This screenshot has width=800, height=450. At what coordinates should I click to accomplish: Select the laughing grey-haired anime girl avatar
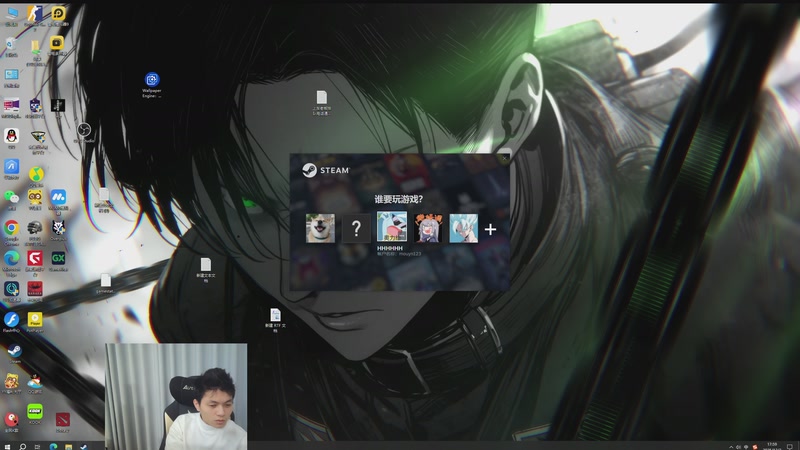(x=428, y=228)
